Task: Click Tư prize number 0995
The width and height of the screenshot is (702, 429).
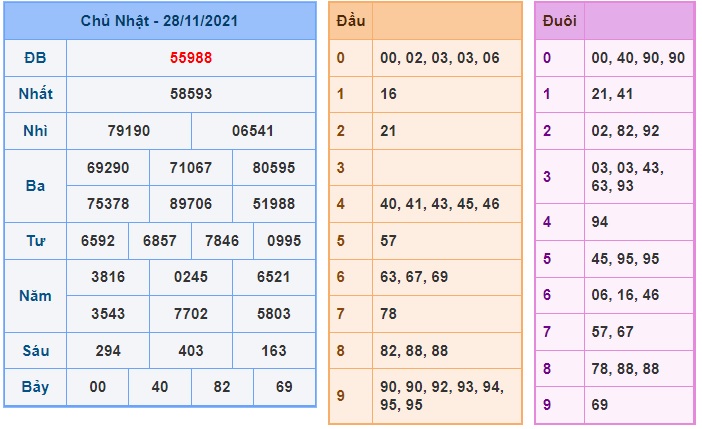Action: 284,240
